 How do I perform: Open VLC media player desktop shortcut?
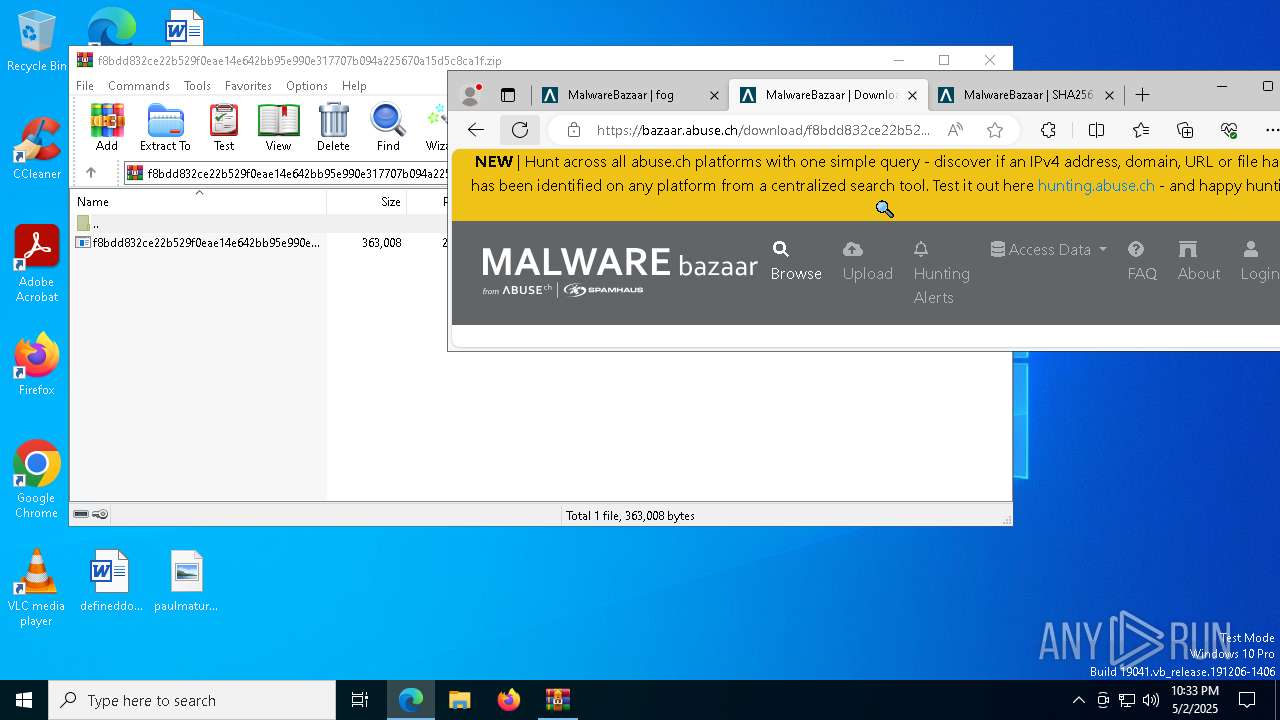[37, 588]
